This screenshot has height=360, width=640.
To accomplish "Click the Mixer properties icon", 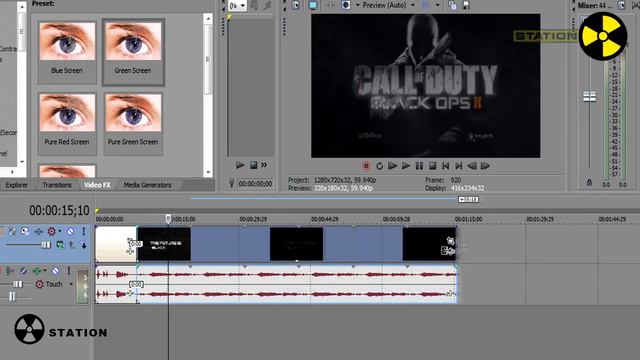I will coord(621,5).
